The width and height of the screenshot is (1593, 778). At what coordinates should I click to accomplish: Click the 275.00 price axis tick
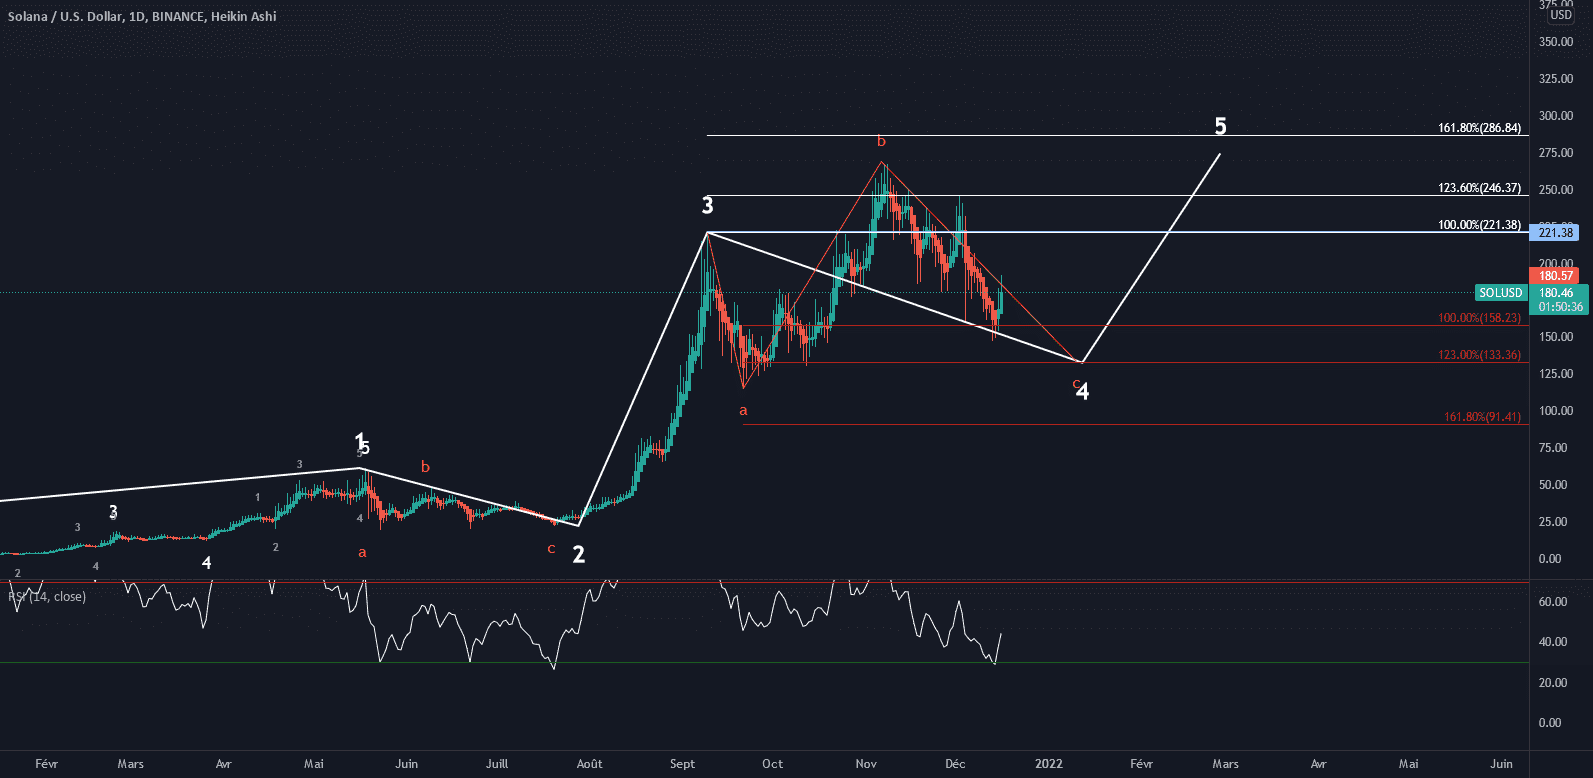pyautogui.click(x=1556, y=153)
